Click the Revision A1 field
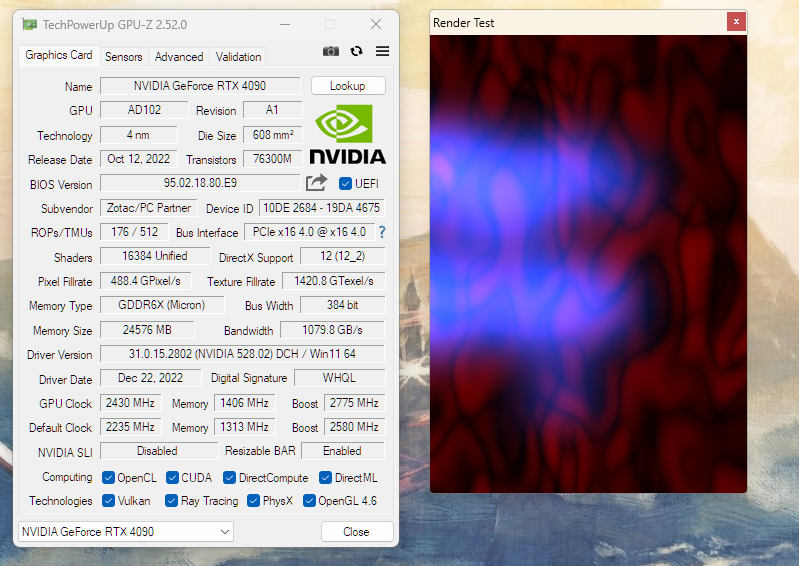Viewport: 799px width, 566px height. point(273,110)
